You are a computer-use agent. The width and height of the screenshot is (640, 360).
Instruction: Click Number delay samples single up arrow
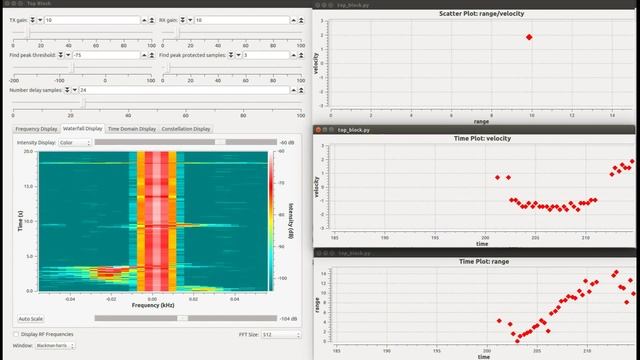click(x=293, y=90)
